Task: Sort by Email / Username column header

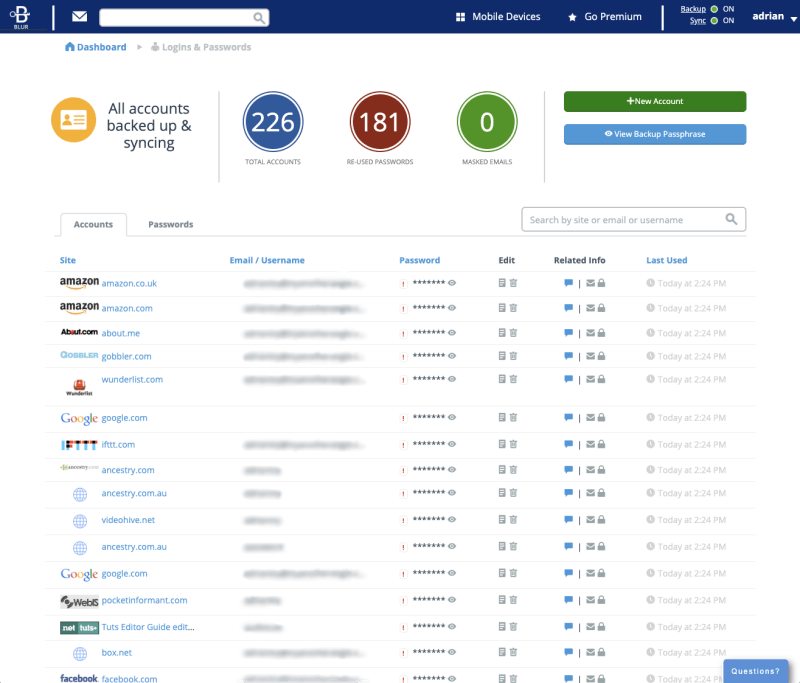Action: 267,260
